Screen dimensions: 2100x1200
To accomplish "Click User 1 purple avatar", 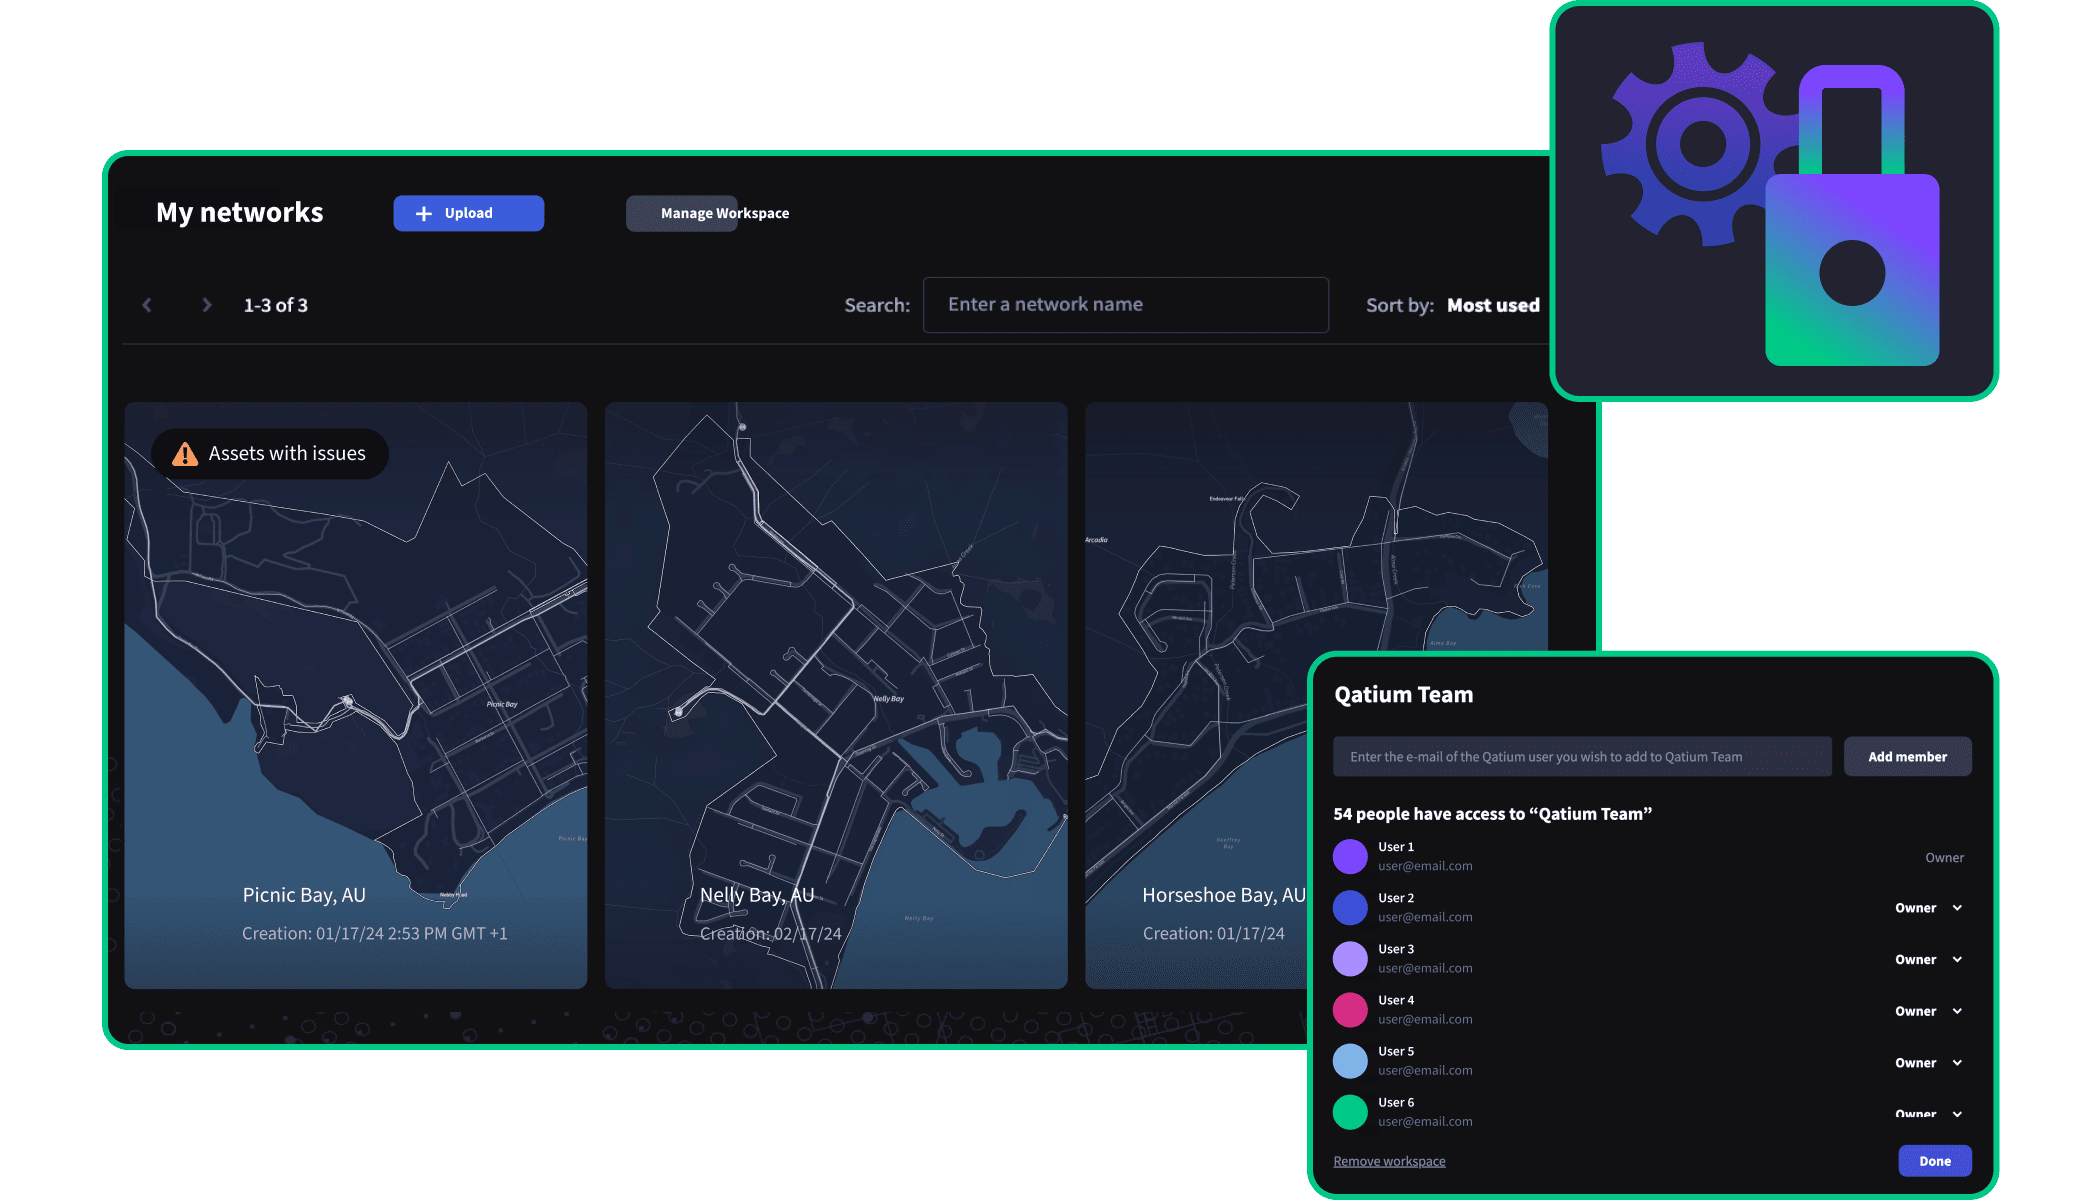I will coord(1350,857).
